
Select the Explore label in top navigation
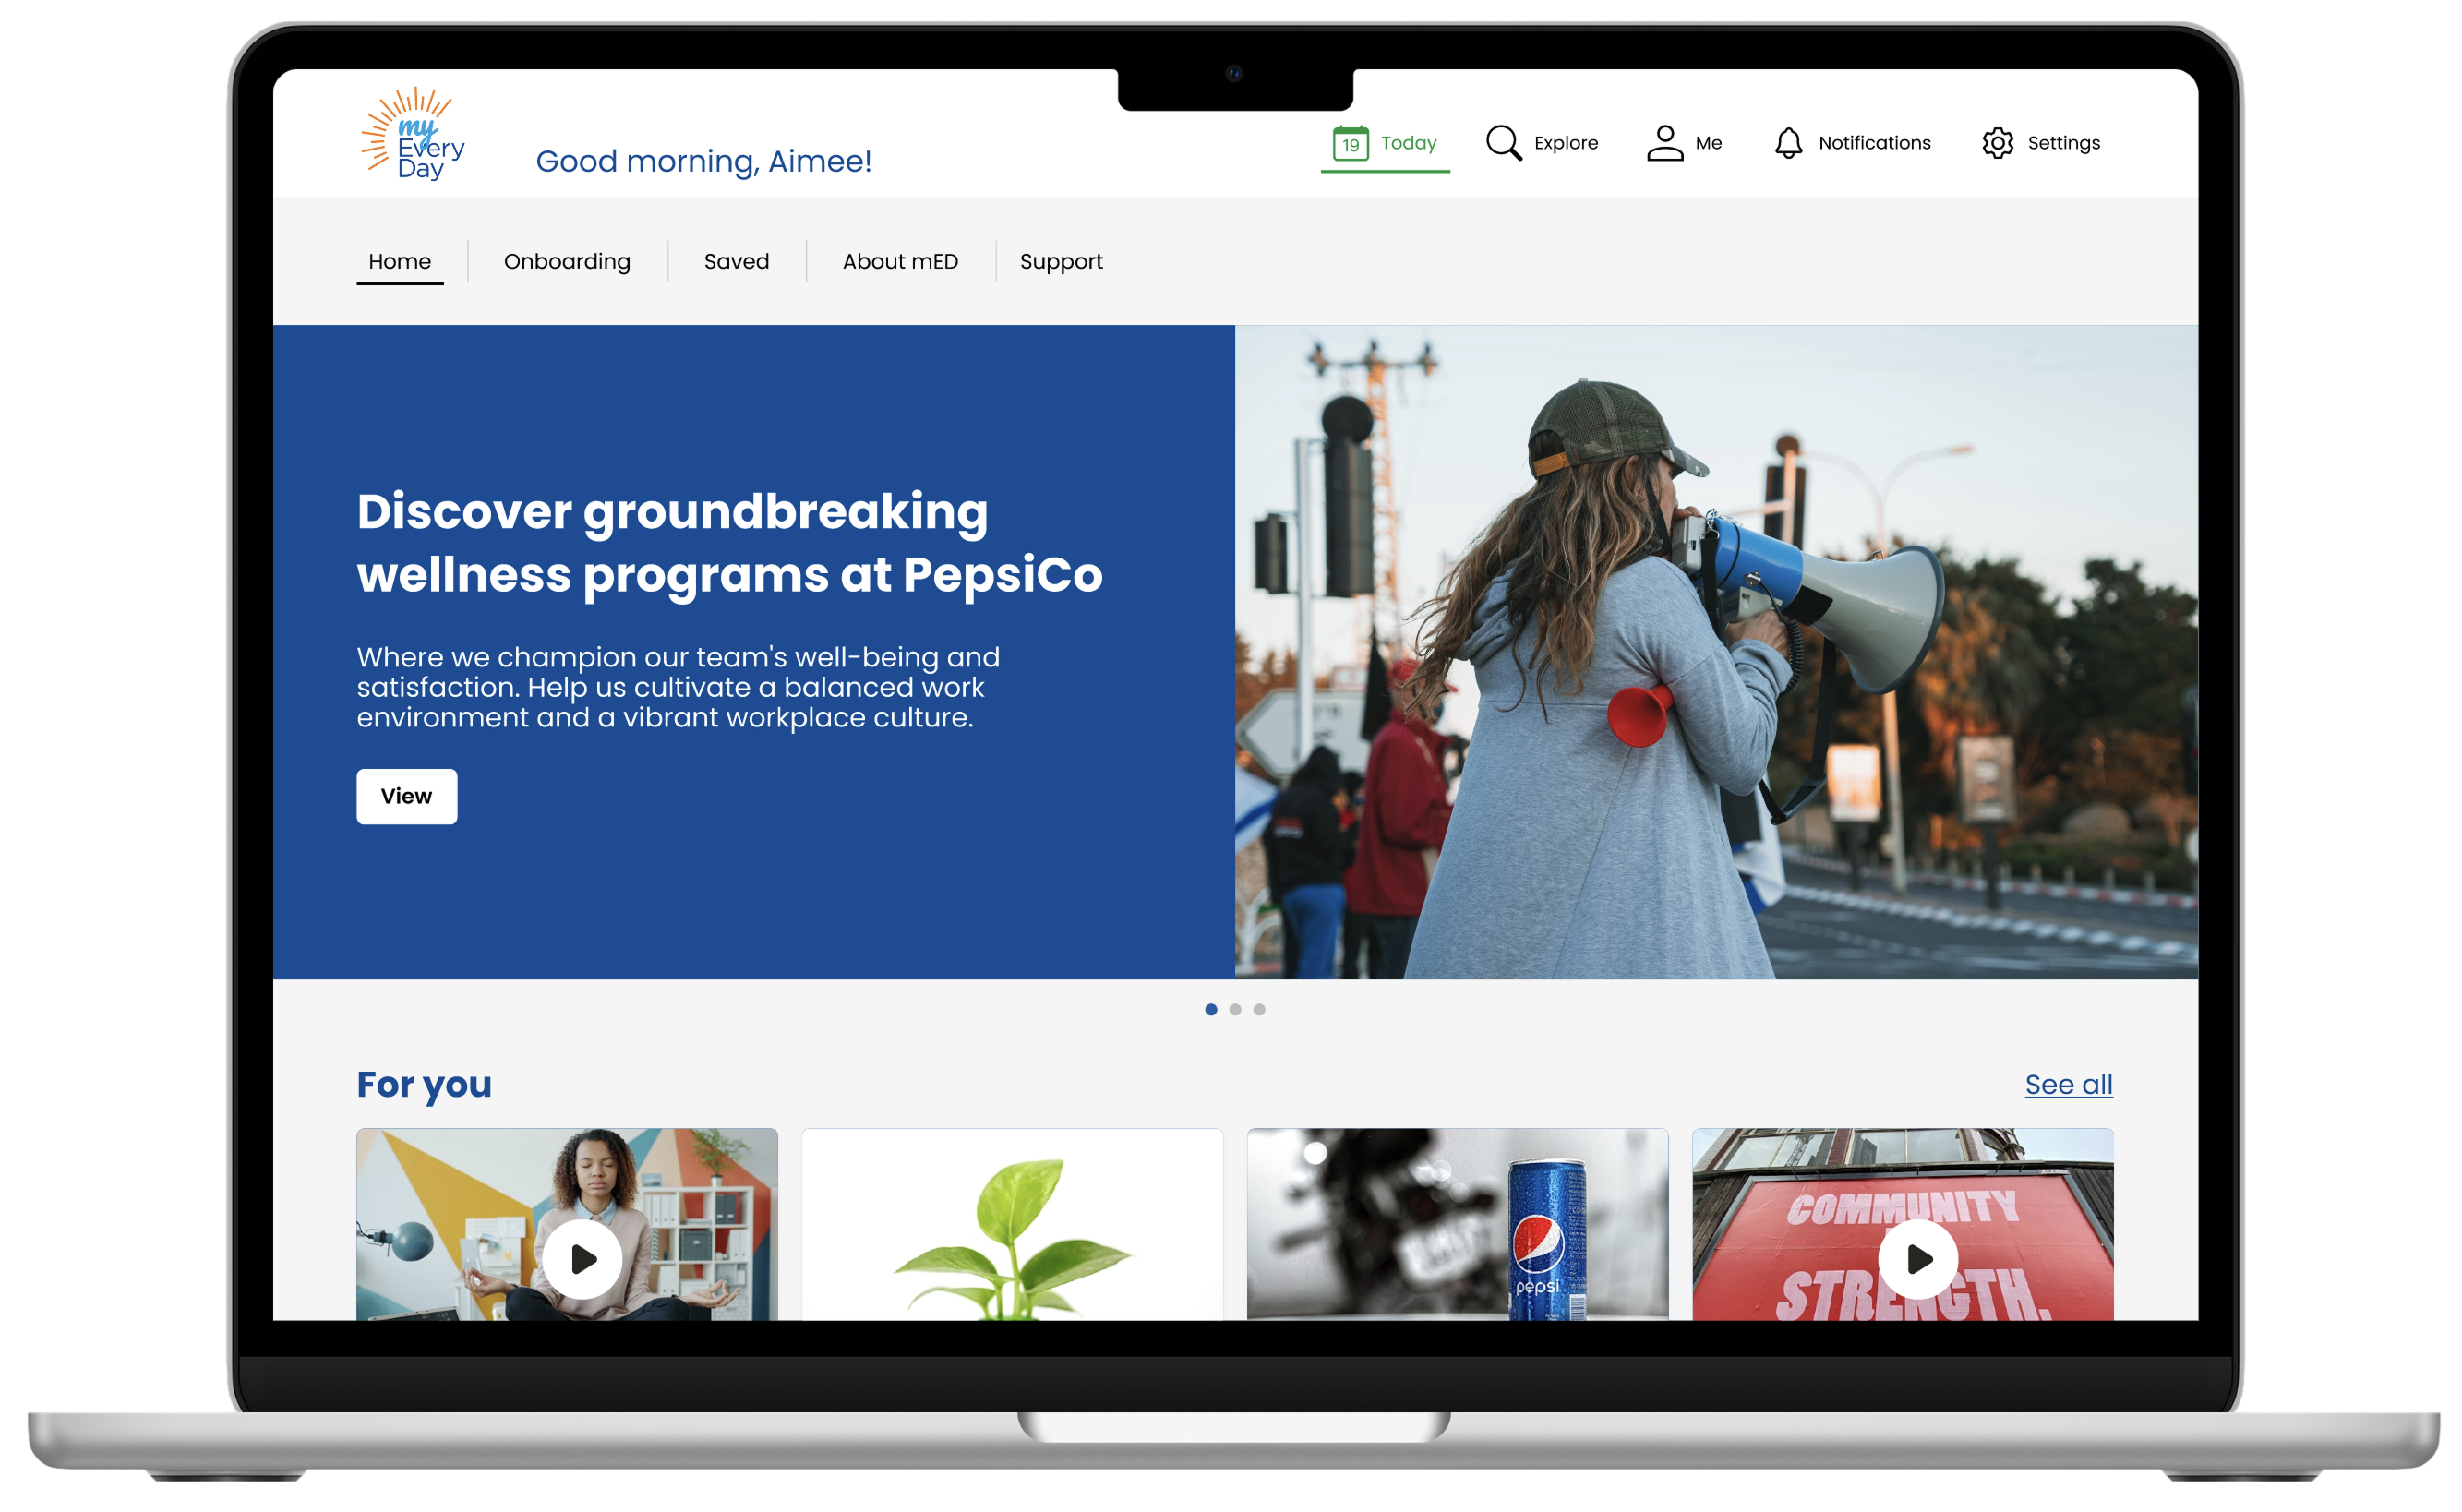click(1565, 143)
